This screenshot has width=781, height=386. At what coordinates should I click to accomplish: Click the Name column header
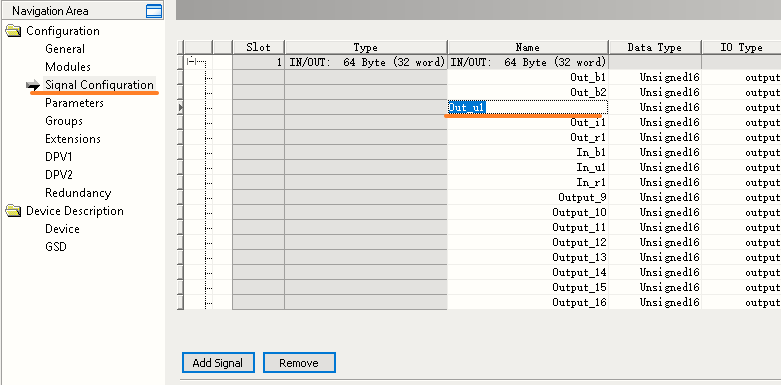[x=528, y=47]
